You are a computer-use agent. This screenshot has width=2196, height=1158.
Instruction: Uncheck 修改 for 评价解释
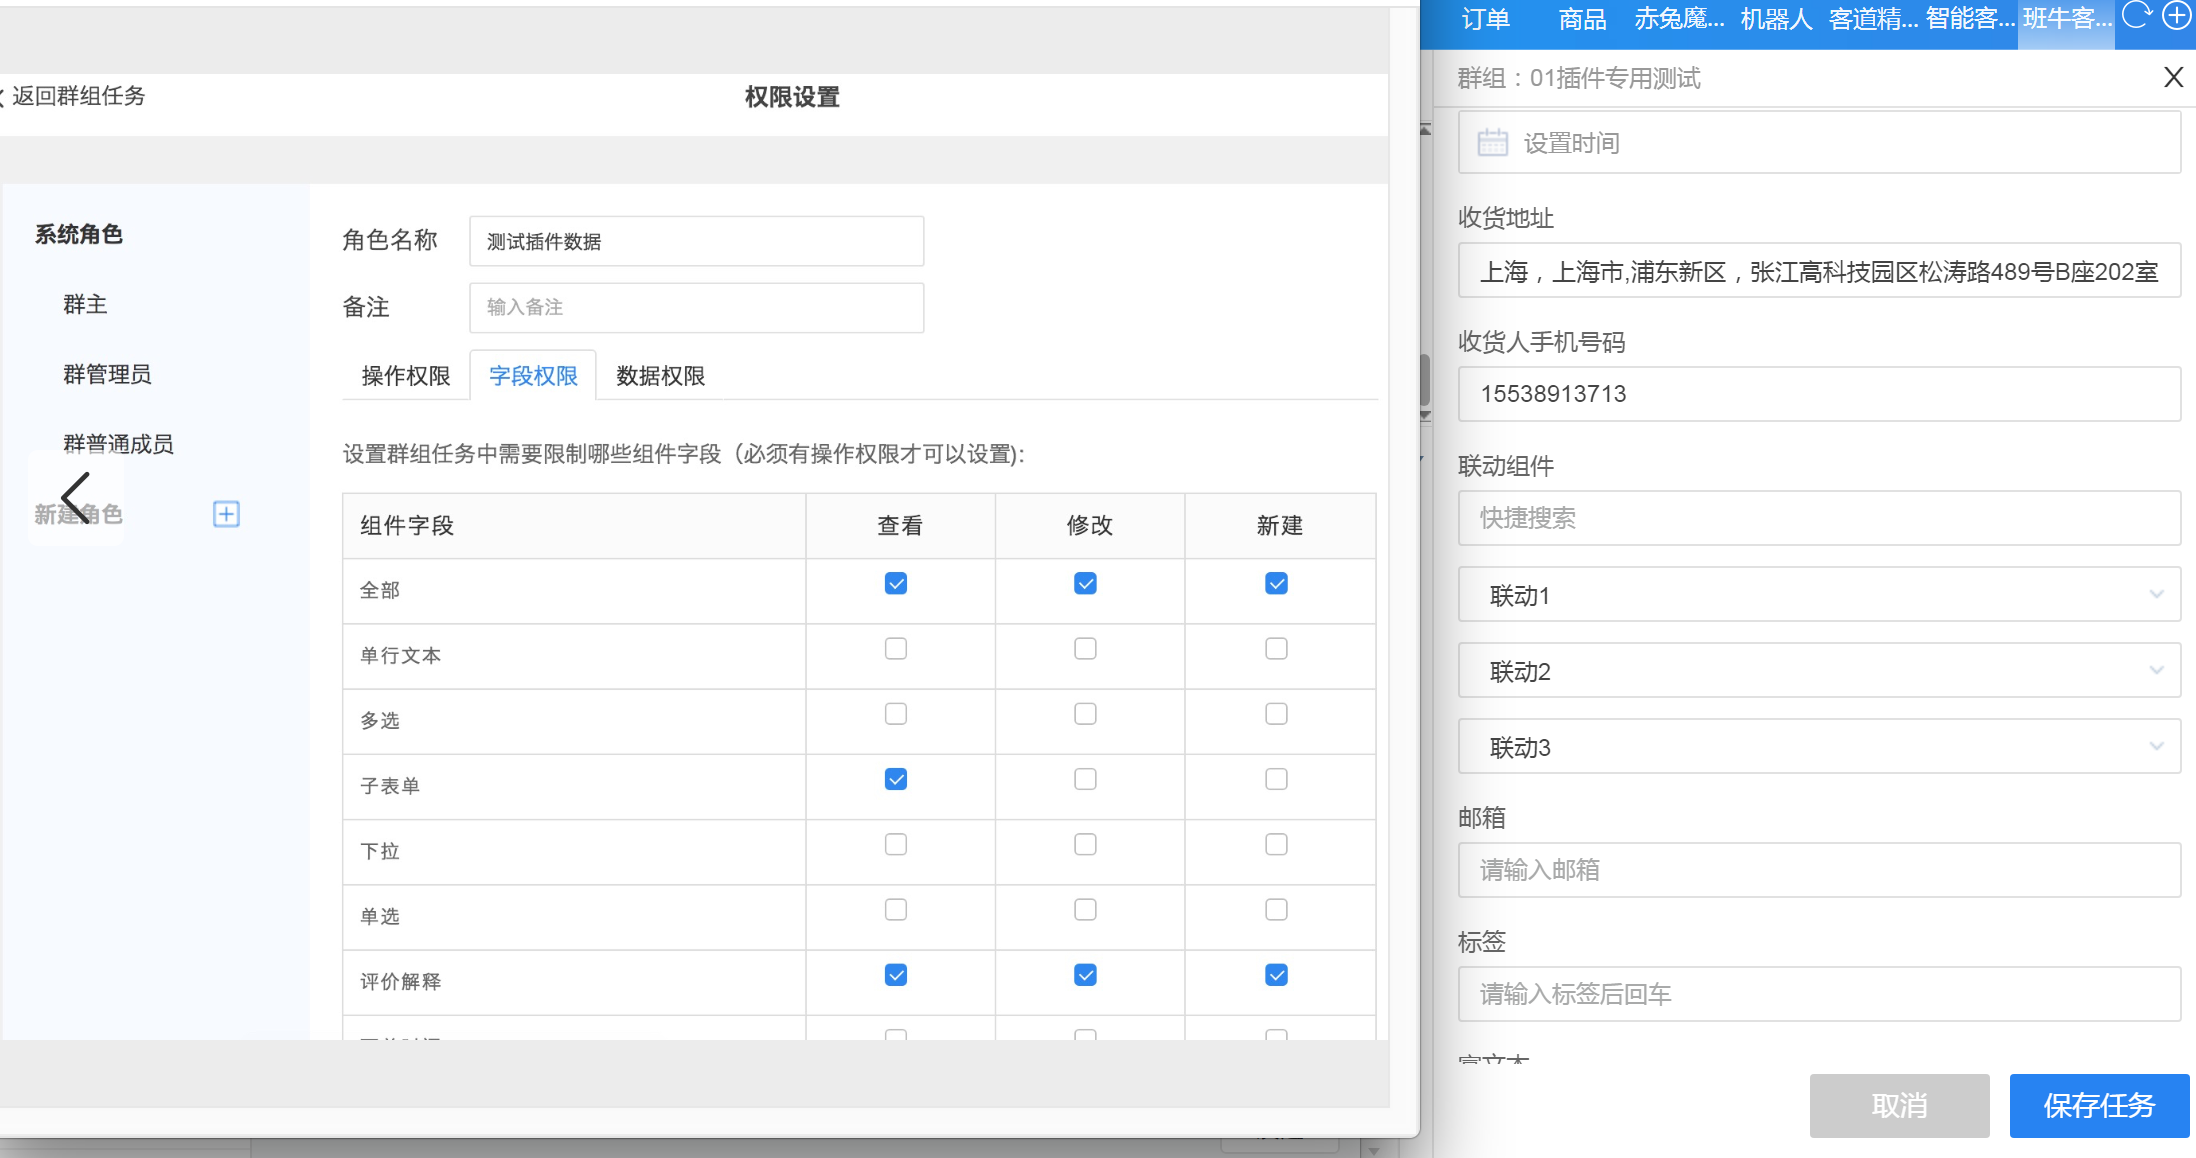[x=1085, y=975]
